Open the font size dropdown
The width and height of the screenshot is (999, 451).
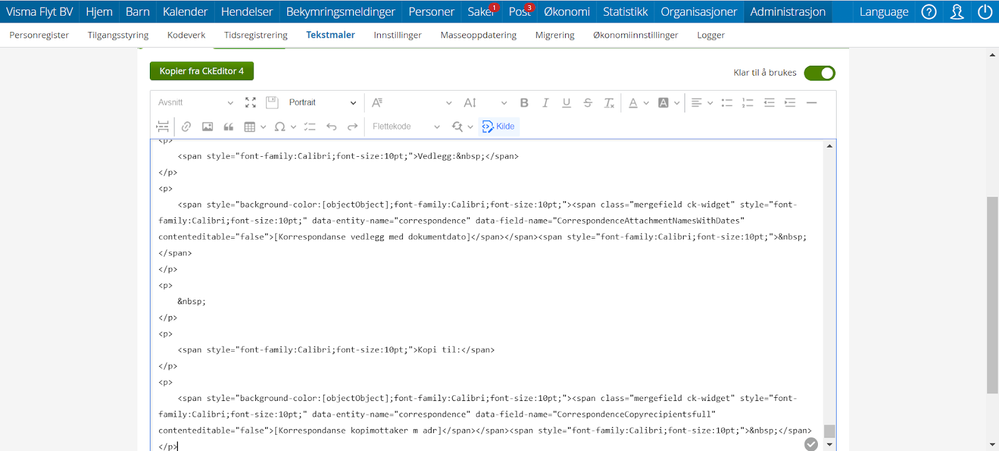click(485, 103)
